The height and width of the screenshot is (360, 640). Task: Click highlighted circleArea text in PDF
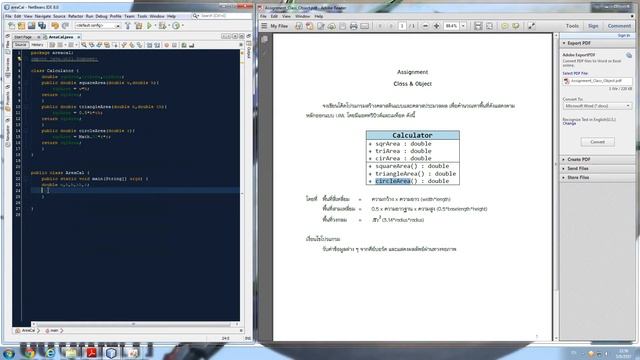tap(393, 181)
